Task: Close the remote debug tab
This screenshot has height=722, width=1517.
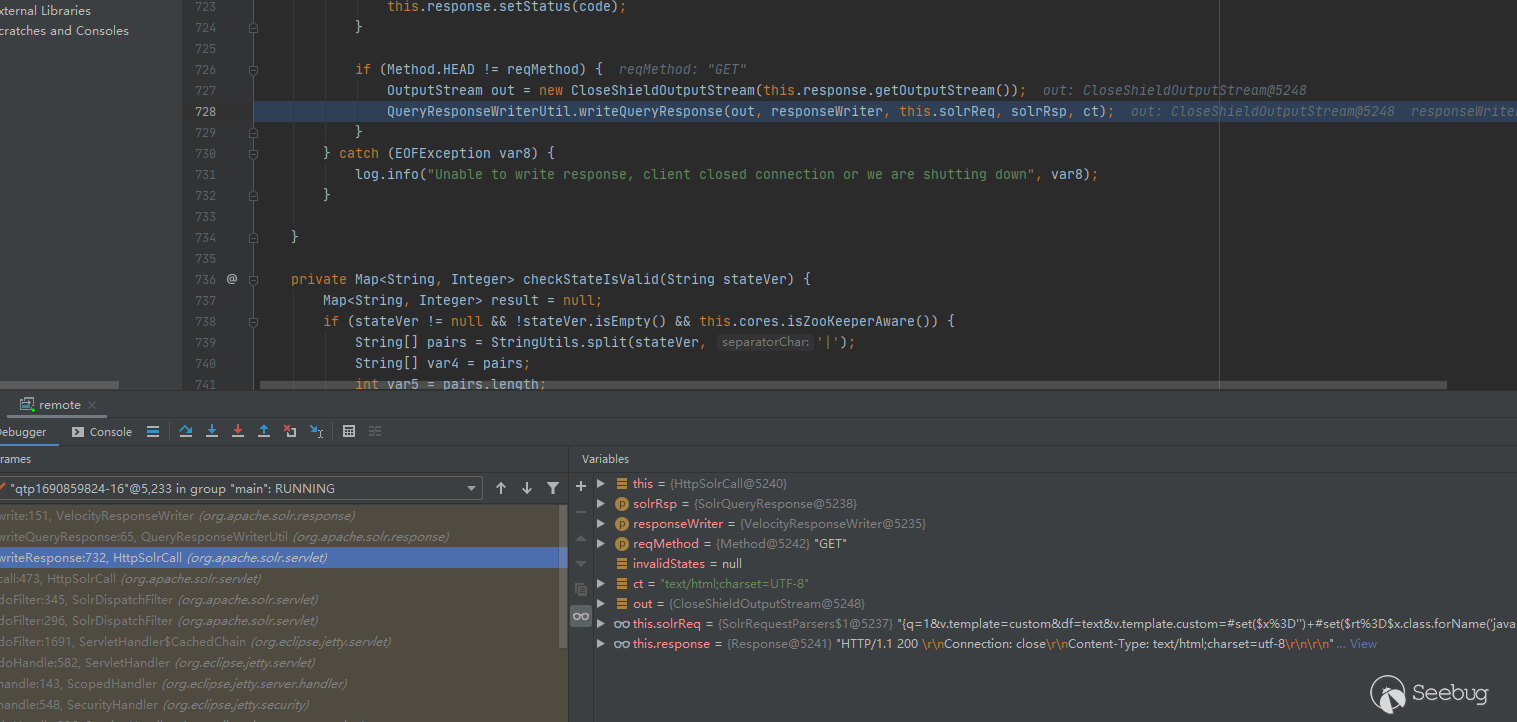Action: pyautogui.click(x=92, y=405)
